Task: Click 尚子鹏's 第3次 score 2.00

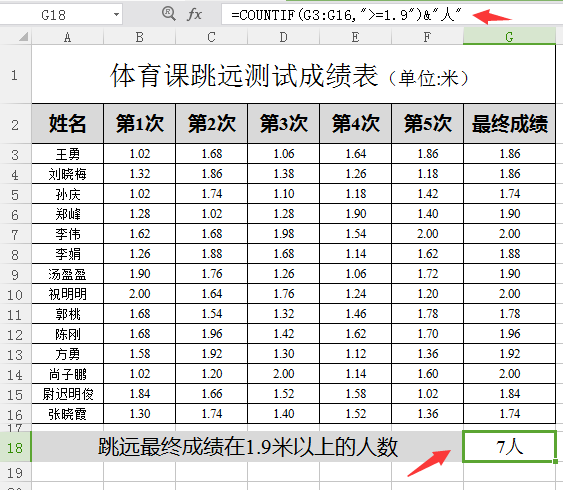Action: [284, 374]
